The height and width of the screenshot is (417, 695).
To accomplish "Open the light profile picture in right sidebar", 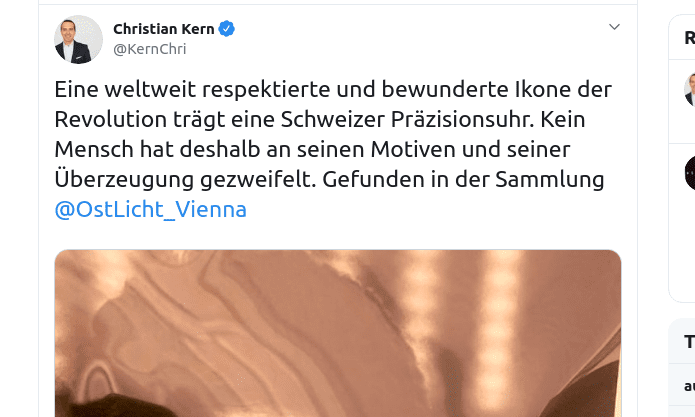I will [x=690, y=90].
